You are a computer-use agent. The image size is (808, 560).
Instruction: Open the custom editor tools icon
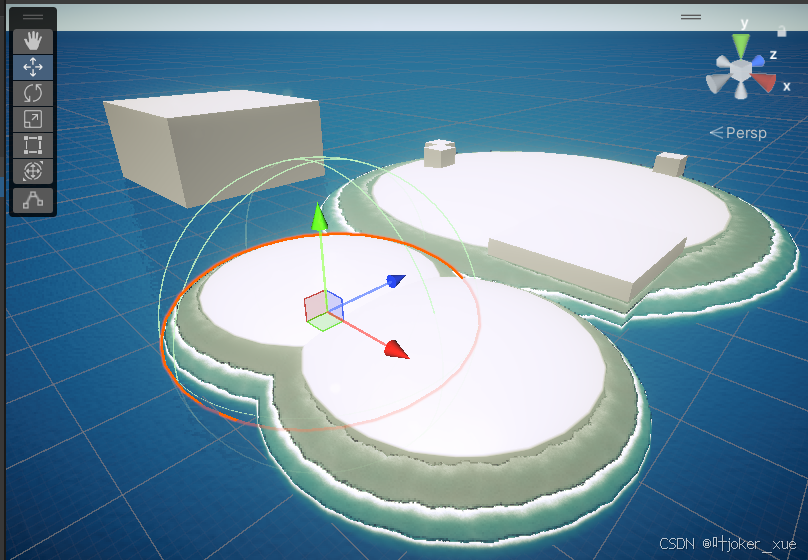[x=33, y=200]
